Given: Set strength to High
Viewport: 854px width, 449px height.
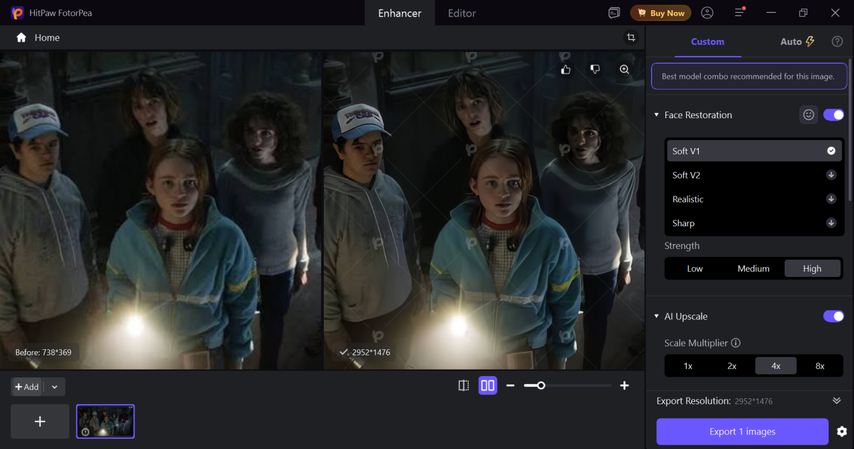Looking at the screenshot, I should [x=812, y=269].
